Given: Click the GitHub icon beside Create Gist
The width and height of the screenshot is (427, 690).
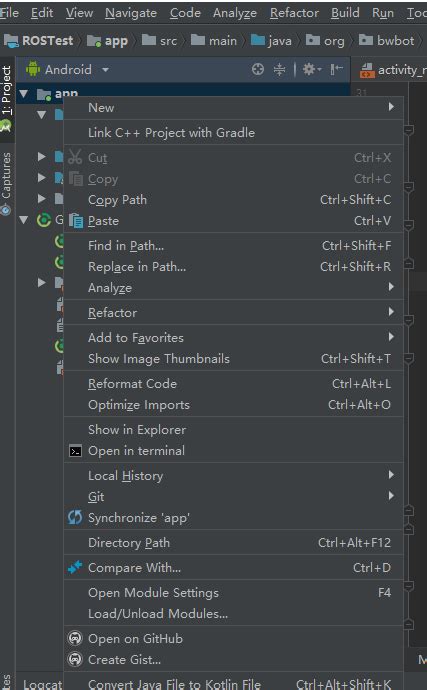Looking at the screenshot, I should click(x=75, y=660).
